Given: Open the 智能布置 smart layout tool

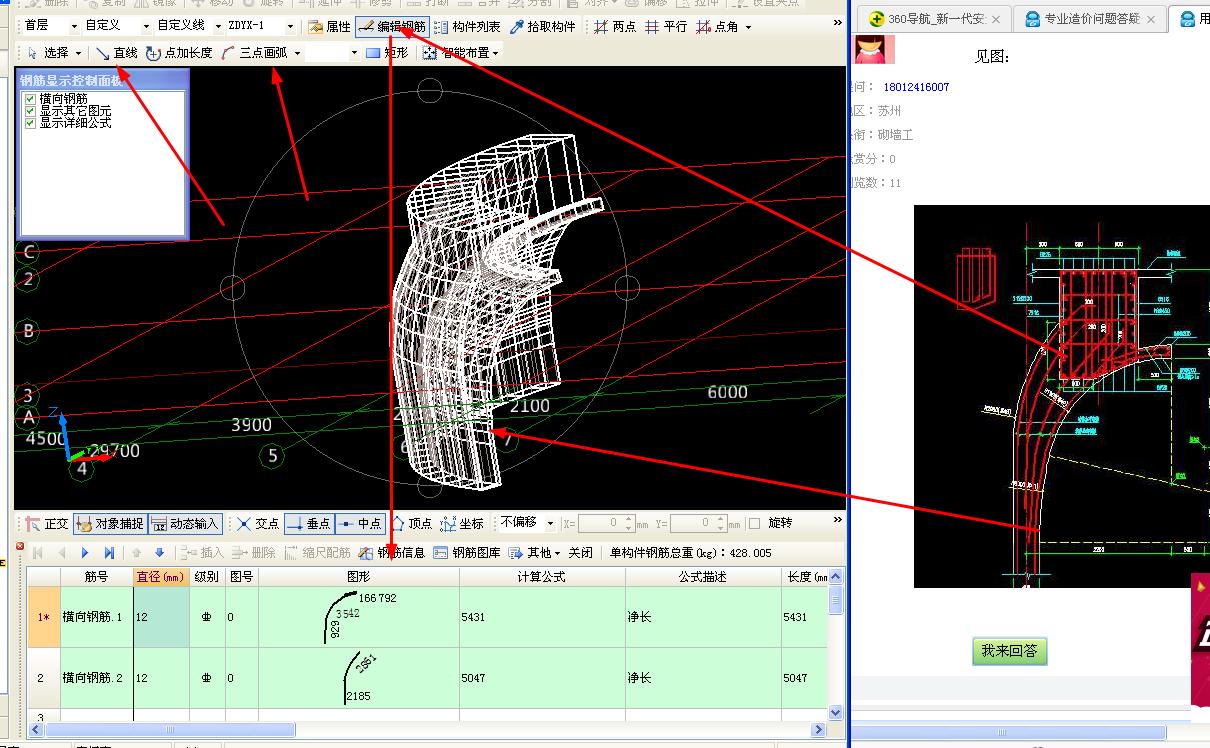Looking at the screenshot, I should 460,53.
